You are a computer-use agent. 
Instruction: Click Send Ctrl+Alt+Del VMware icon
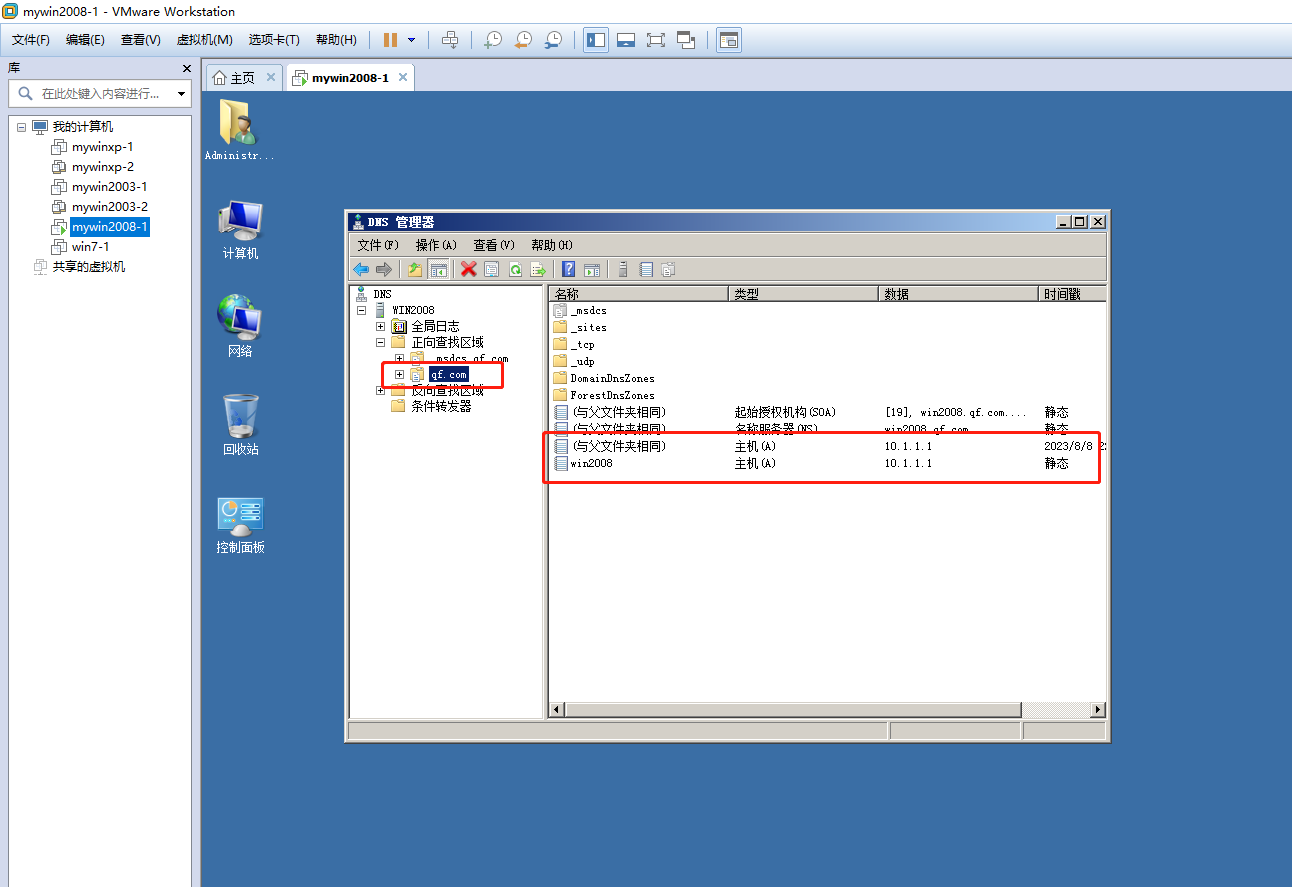[450, 40]
